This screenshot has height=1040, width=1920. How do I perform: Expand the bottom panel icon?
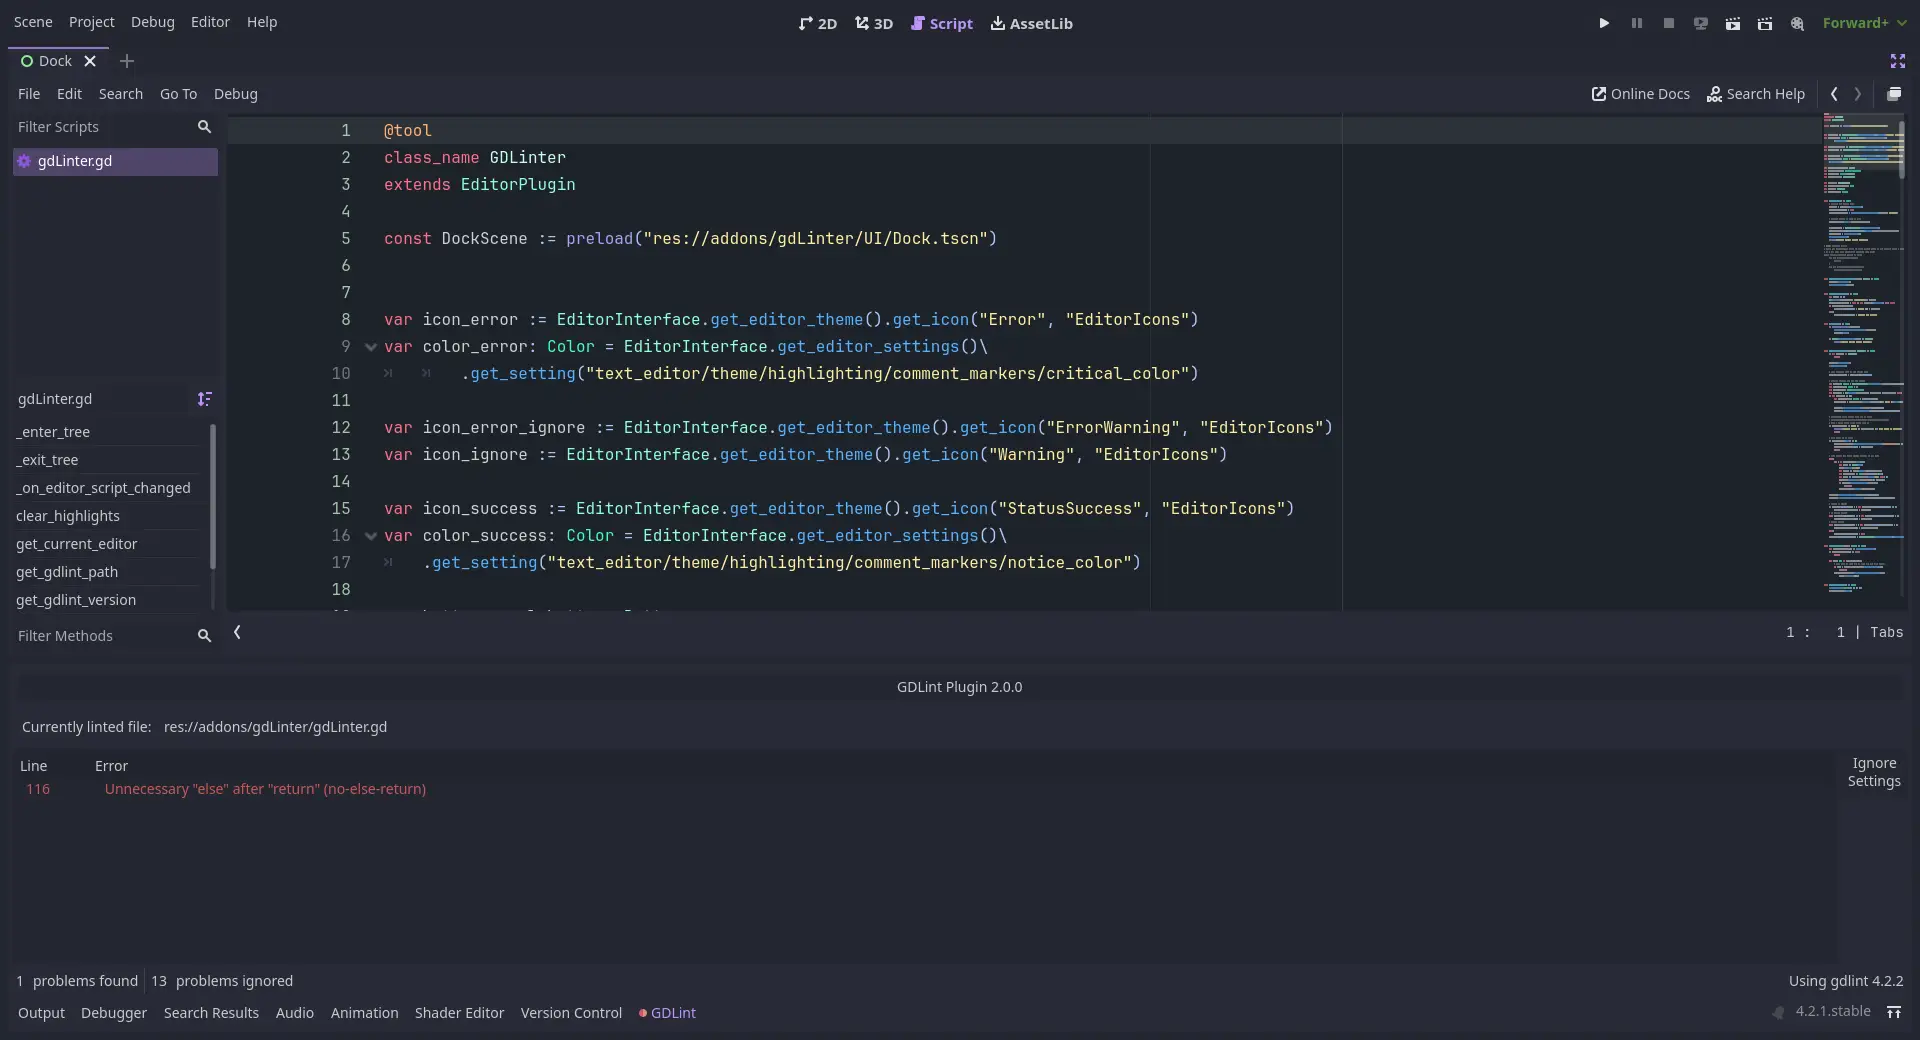(1894, 1012)
